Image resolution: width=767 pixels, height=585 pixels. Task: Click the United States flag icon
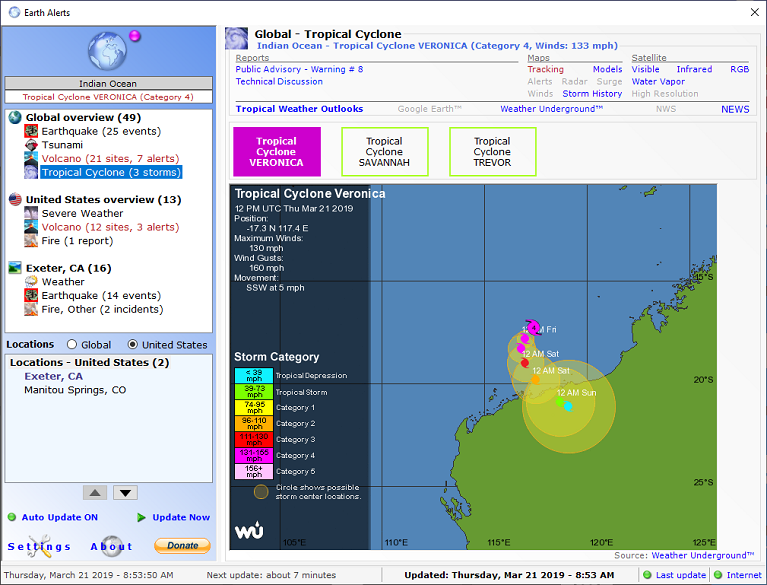(x=15, y=200)
